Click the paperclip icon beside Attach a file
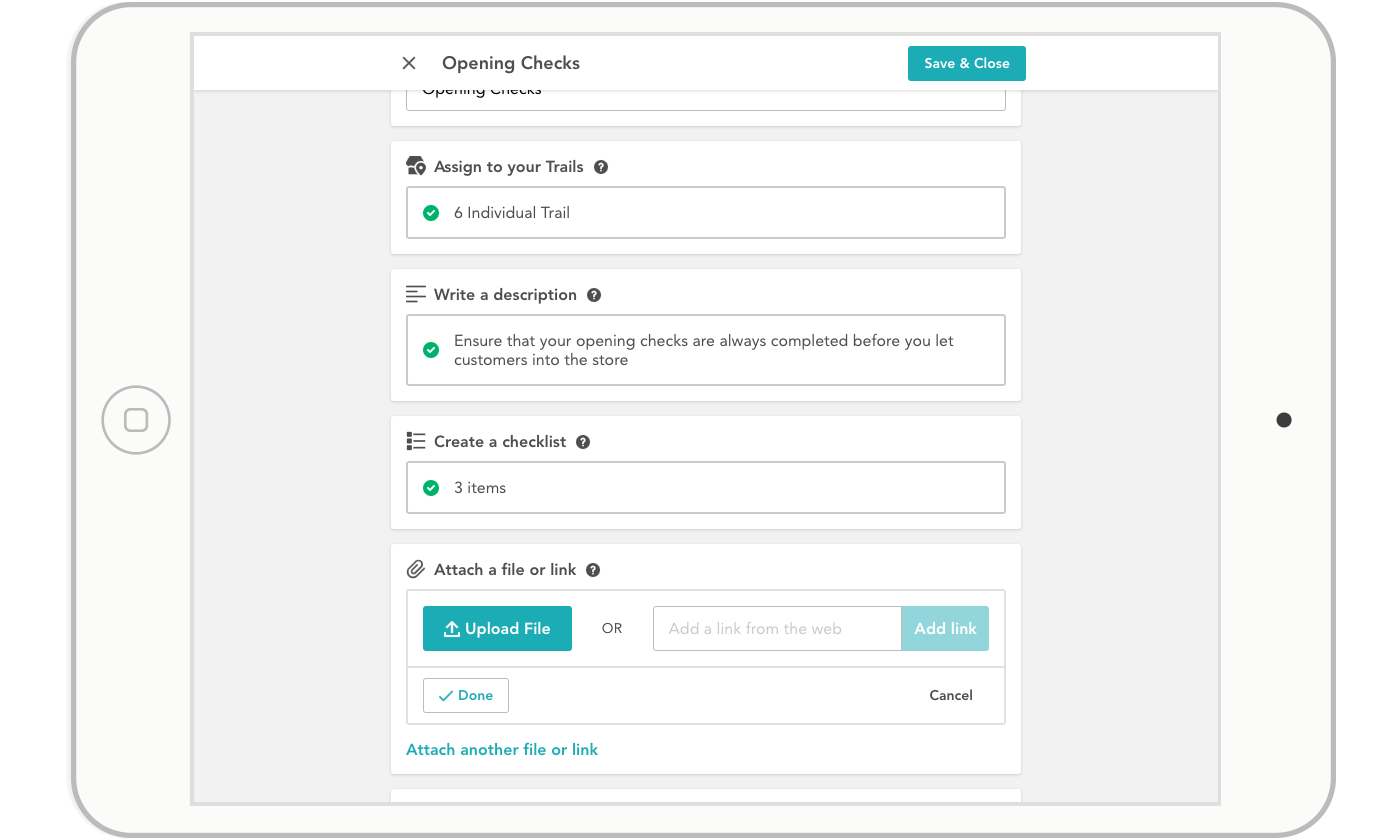This screenshot has width=1400, height=840. point(415,569)
